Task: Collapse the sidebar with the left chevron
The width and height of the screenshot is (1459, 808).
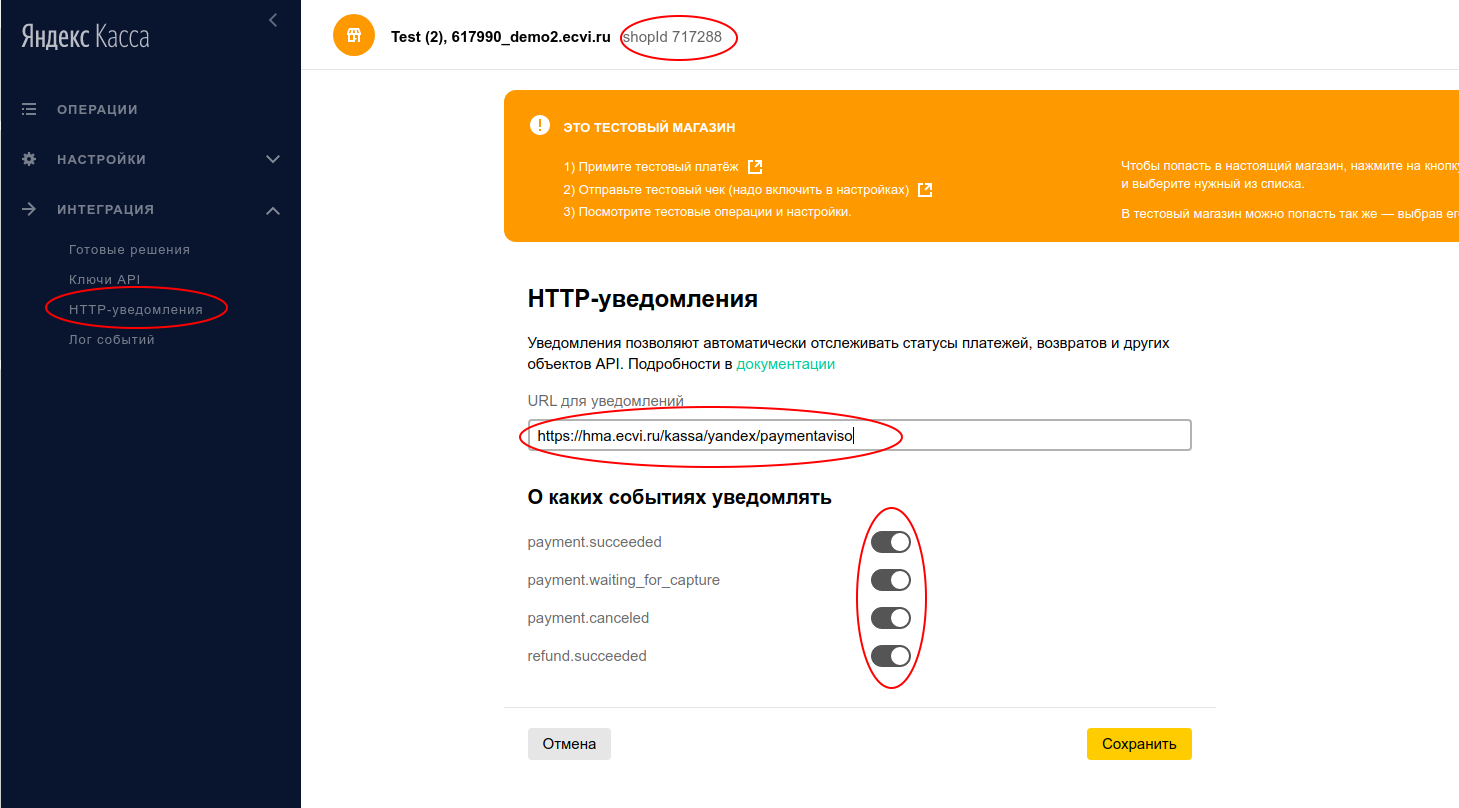Action: (x=273, y=20)
